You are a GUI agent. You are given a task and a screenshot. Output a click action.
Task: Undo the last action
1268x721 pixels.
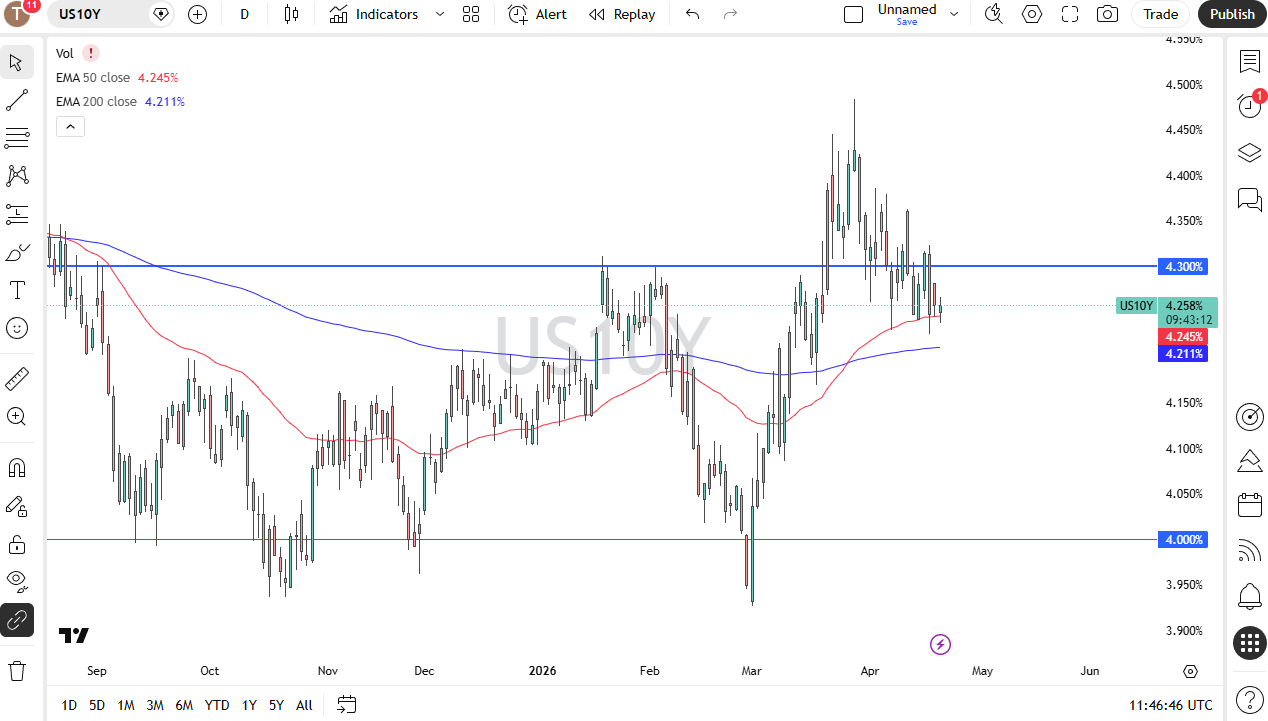[x=692, y=14]
